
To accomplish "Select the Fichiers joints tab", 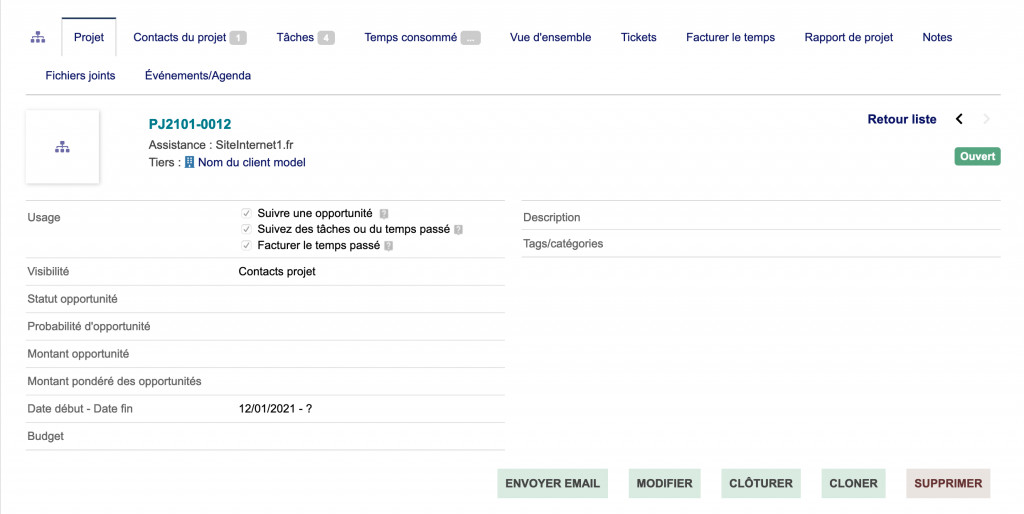I will tap(80, 75).
